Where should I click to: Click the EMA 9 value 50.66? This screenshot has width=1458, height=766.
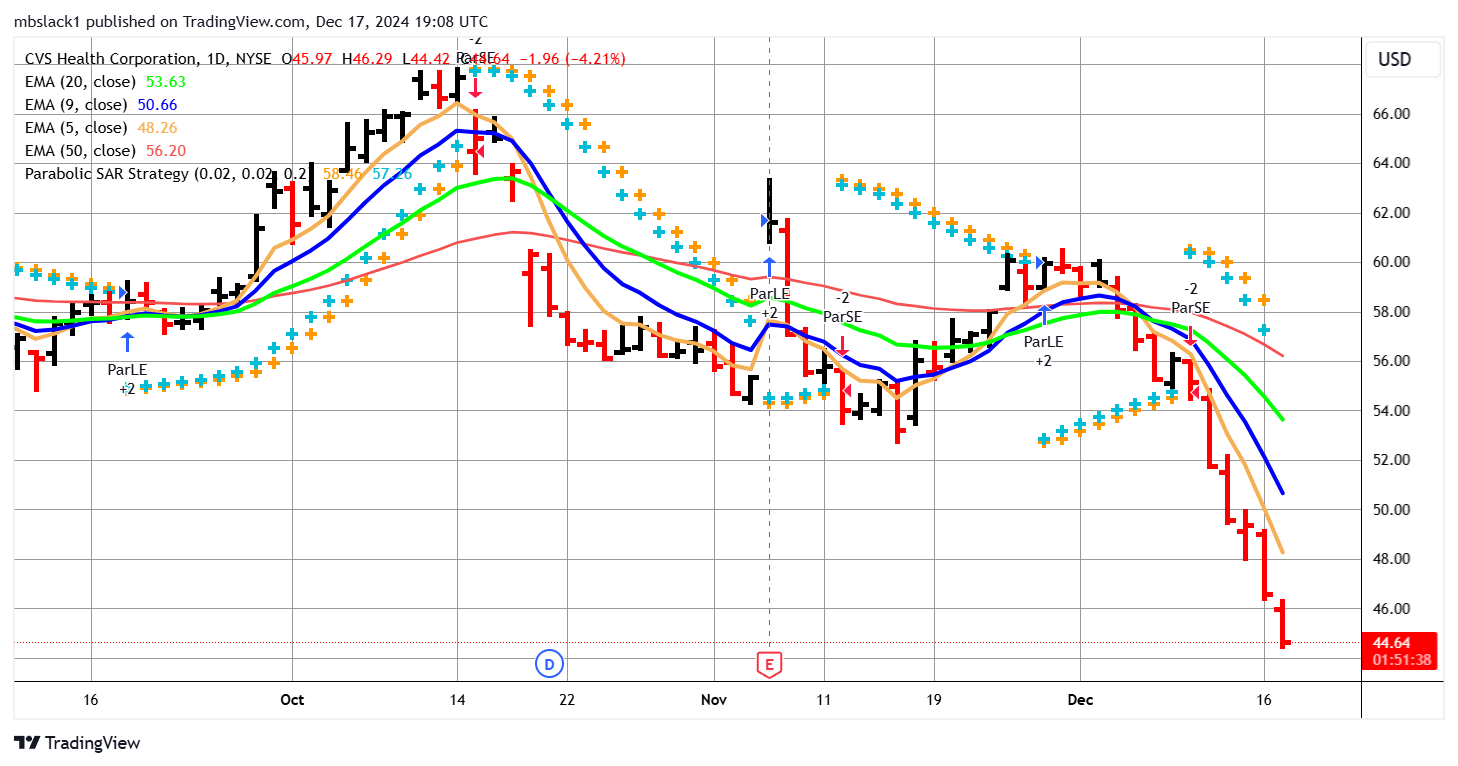[x=157, y=105]
